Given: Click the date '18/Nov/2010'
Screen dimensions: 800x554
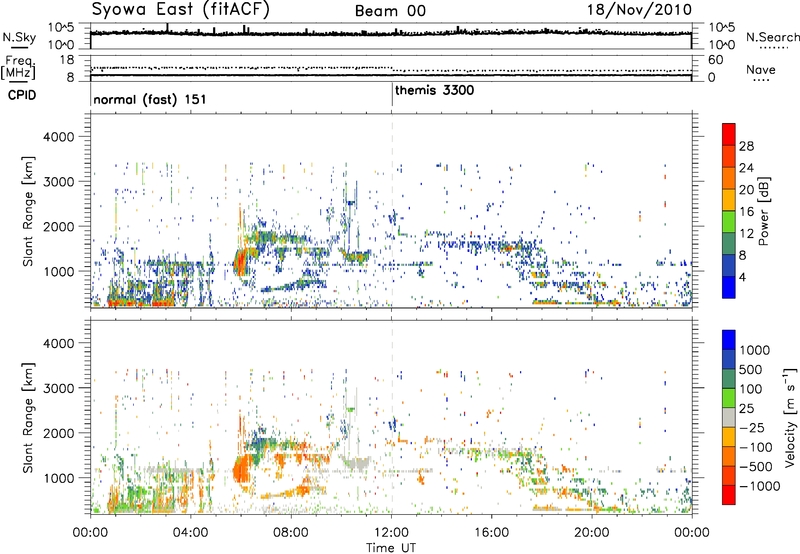Looking at the screenshot, I should [x=639, y=9].
